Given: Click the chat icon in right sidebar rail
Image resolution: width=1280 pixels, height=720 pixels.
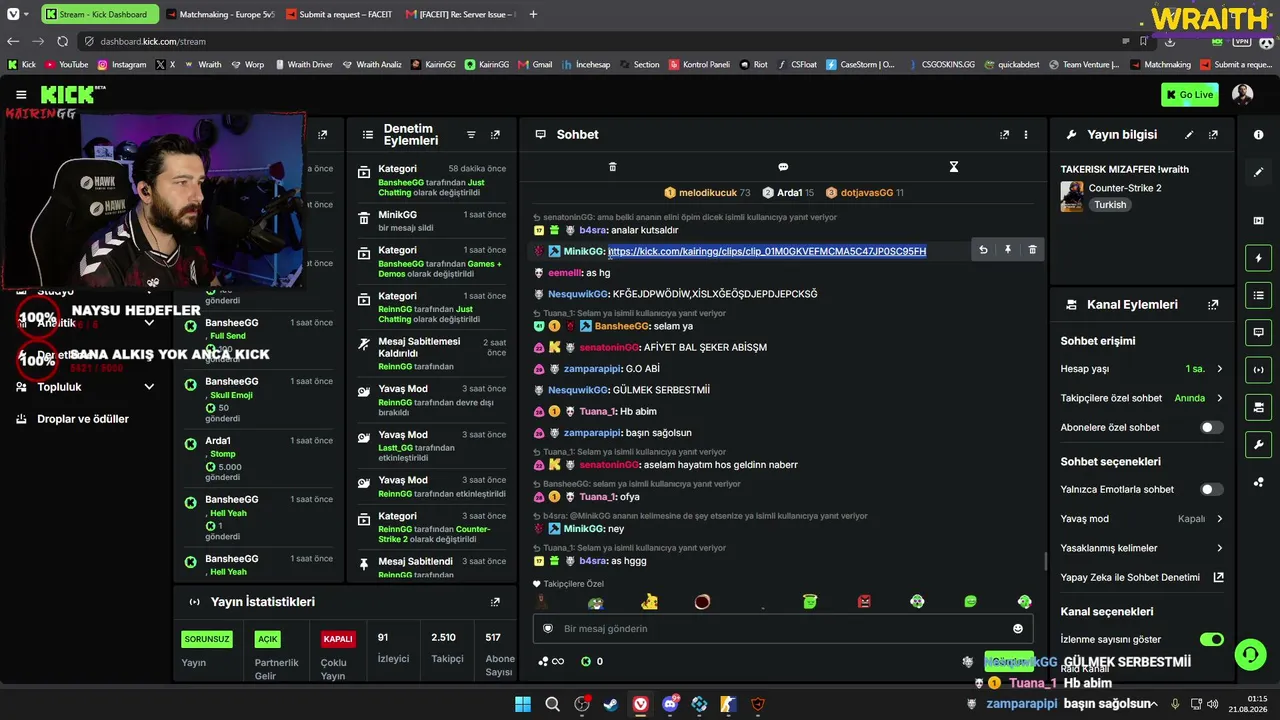Looking at the screenshot, I should (1258, 332).
